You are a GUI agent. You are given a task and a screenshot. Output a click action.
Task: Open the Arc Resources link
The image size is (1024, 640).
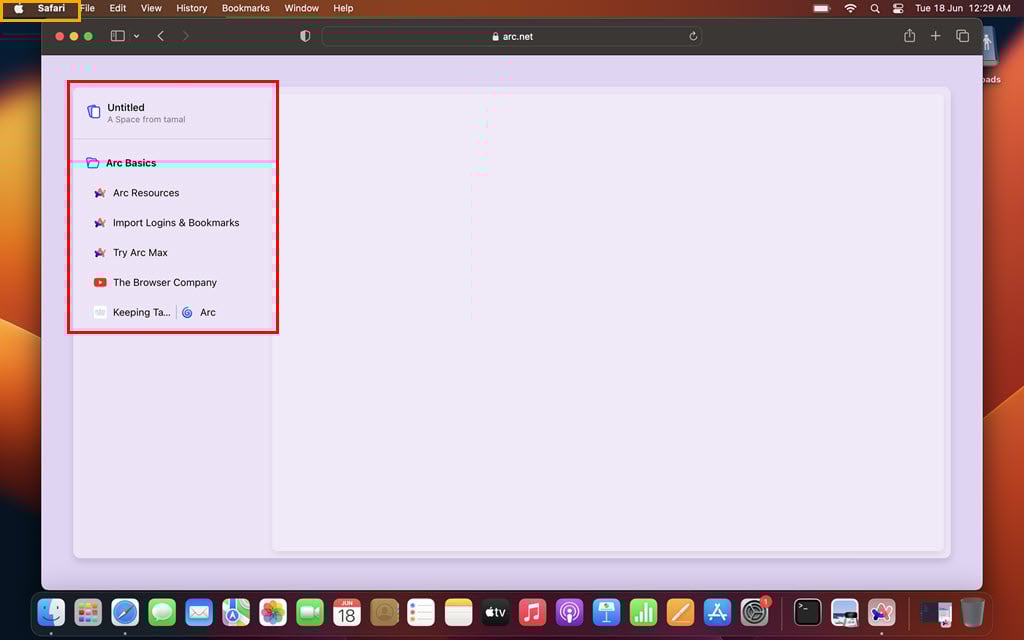pyautogui.click(x=146, y=193)
